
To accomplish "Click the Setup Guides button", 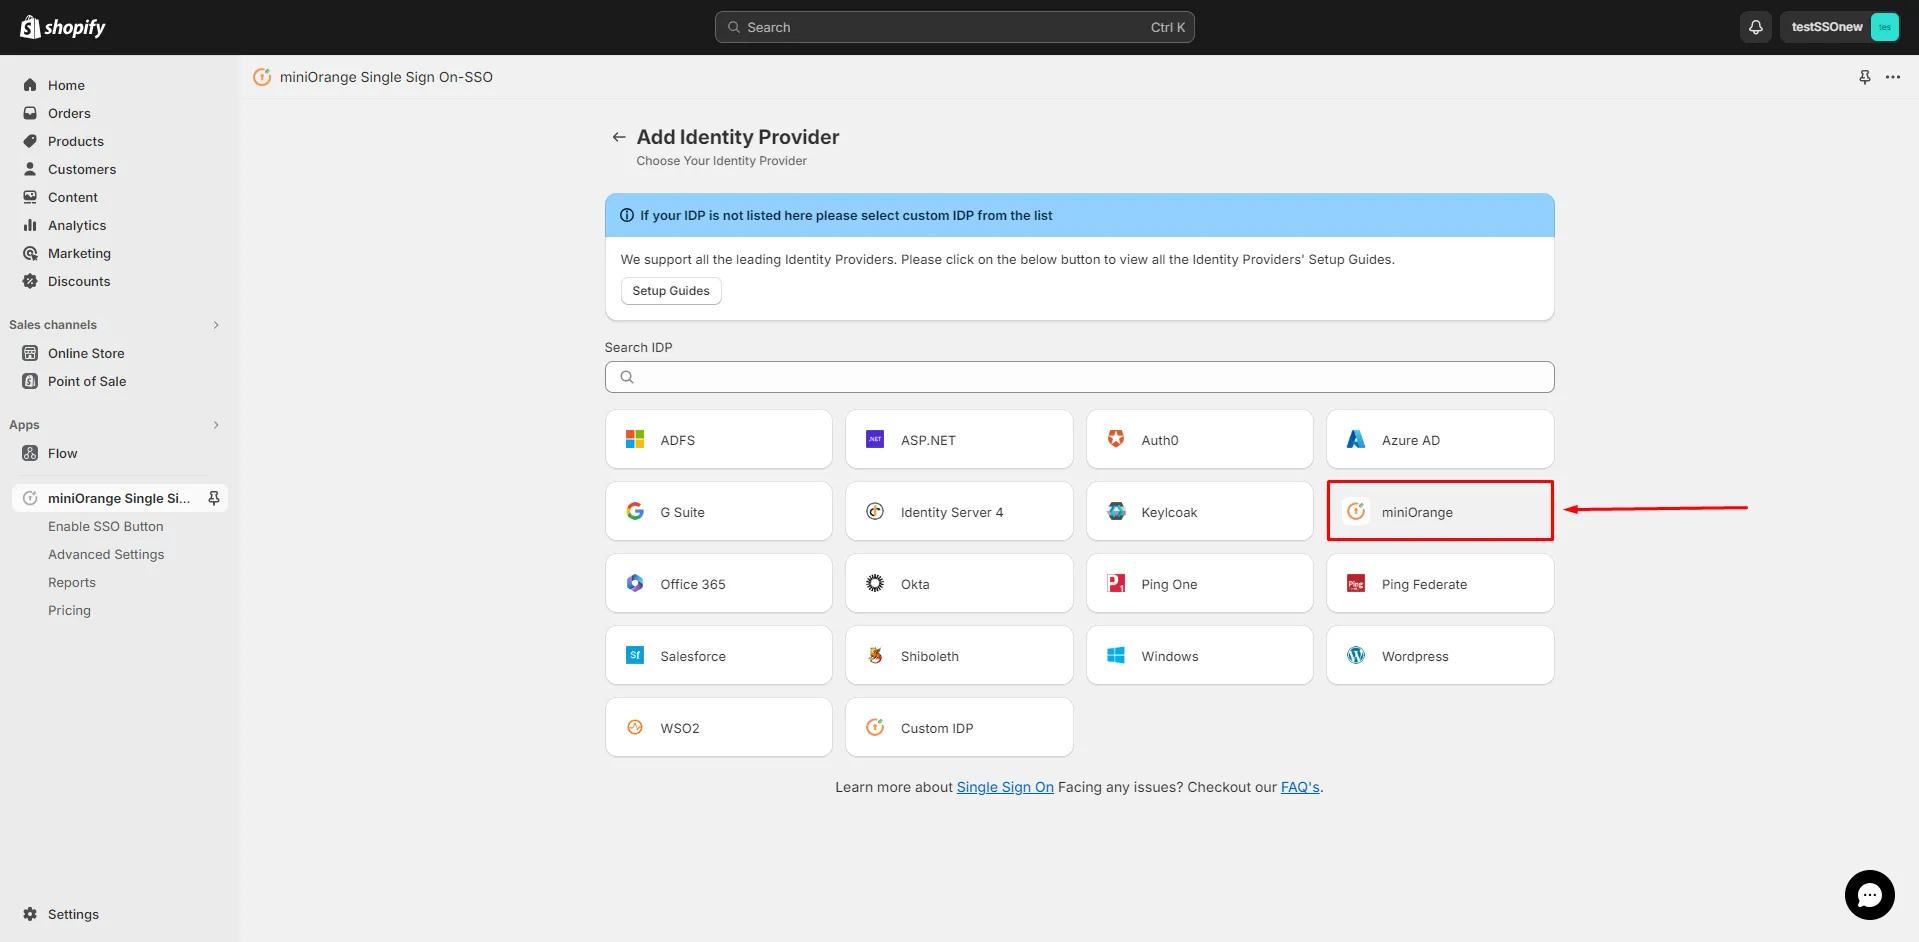I will [671, 291].
